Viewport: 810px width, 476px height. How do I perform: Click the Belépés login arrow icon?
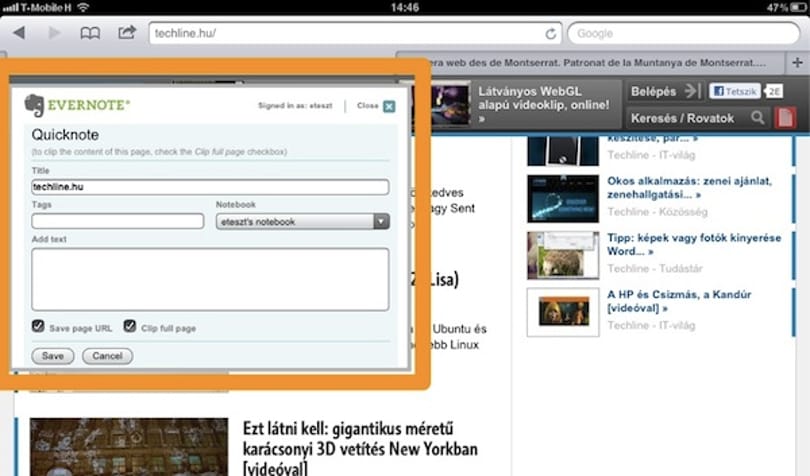691,91
